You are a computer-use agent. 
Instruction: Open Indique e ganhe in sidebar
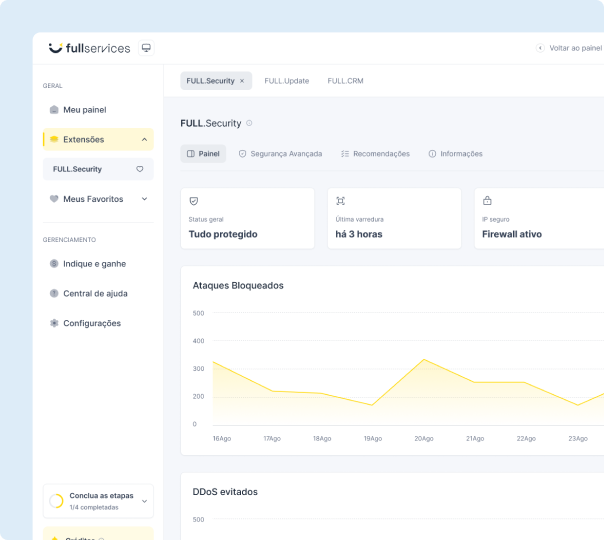point(94,264)
